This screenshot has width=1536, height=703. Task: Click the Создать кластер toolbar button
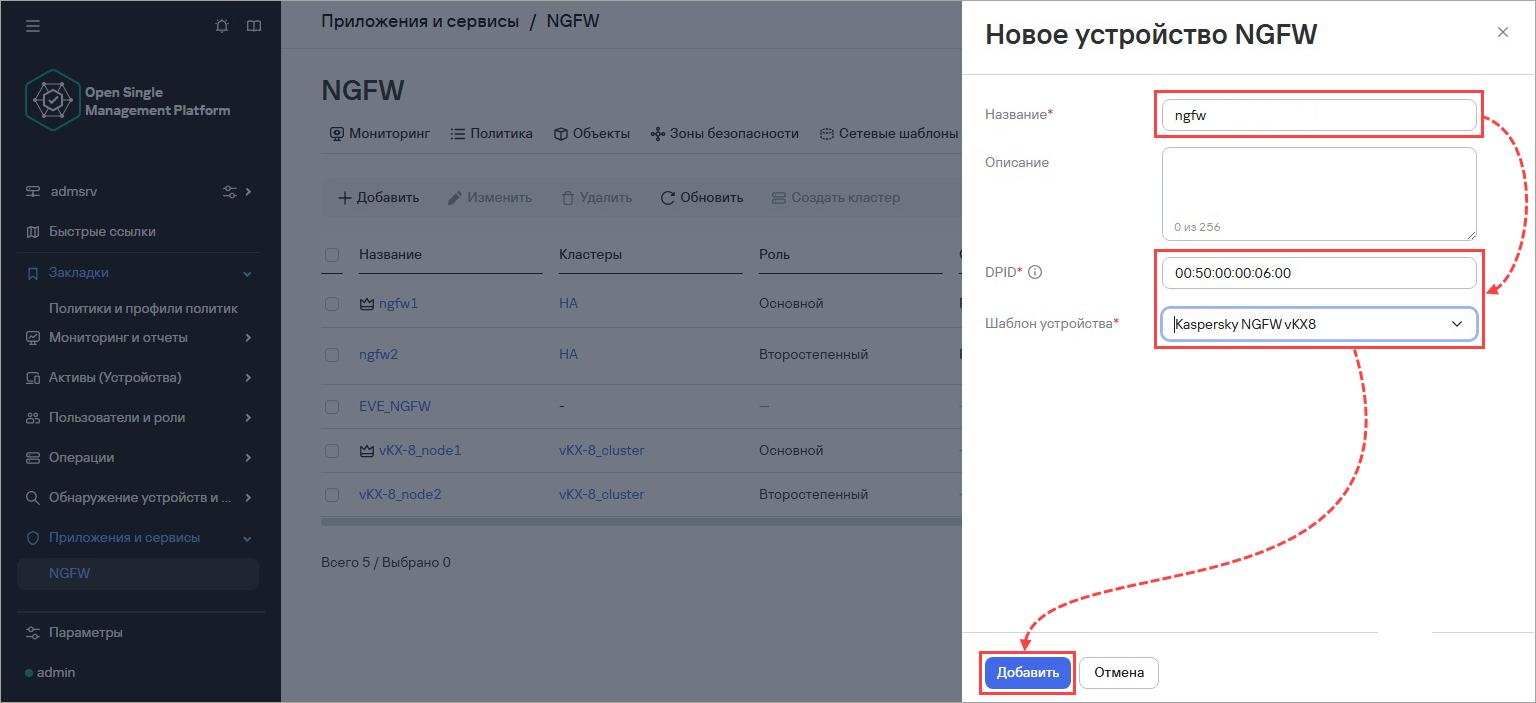836,198
